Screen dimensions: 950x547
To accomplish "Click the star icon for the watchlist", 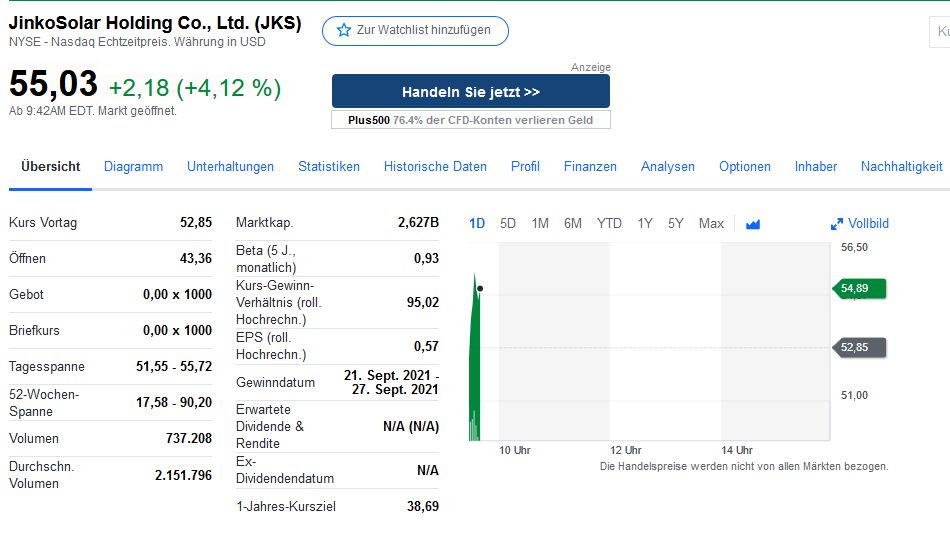I will coord(344,30).
